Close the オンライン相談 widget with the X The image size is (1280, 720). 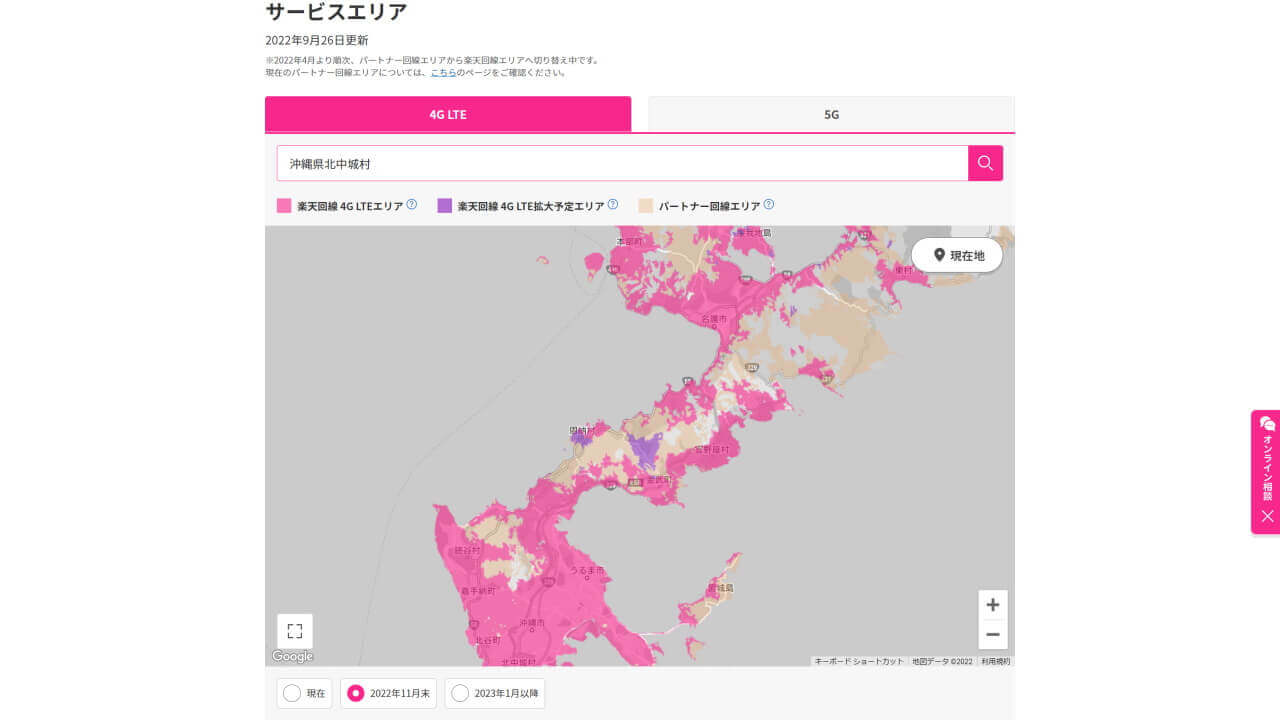[1265, 516]
